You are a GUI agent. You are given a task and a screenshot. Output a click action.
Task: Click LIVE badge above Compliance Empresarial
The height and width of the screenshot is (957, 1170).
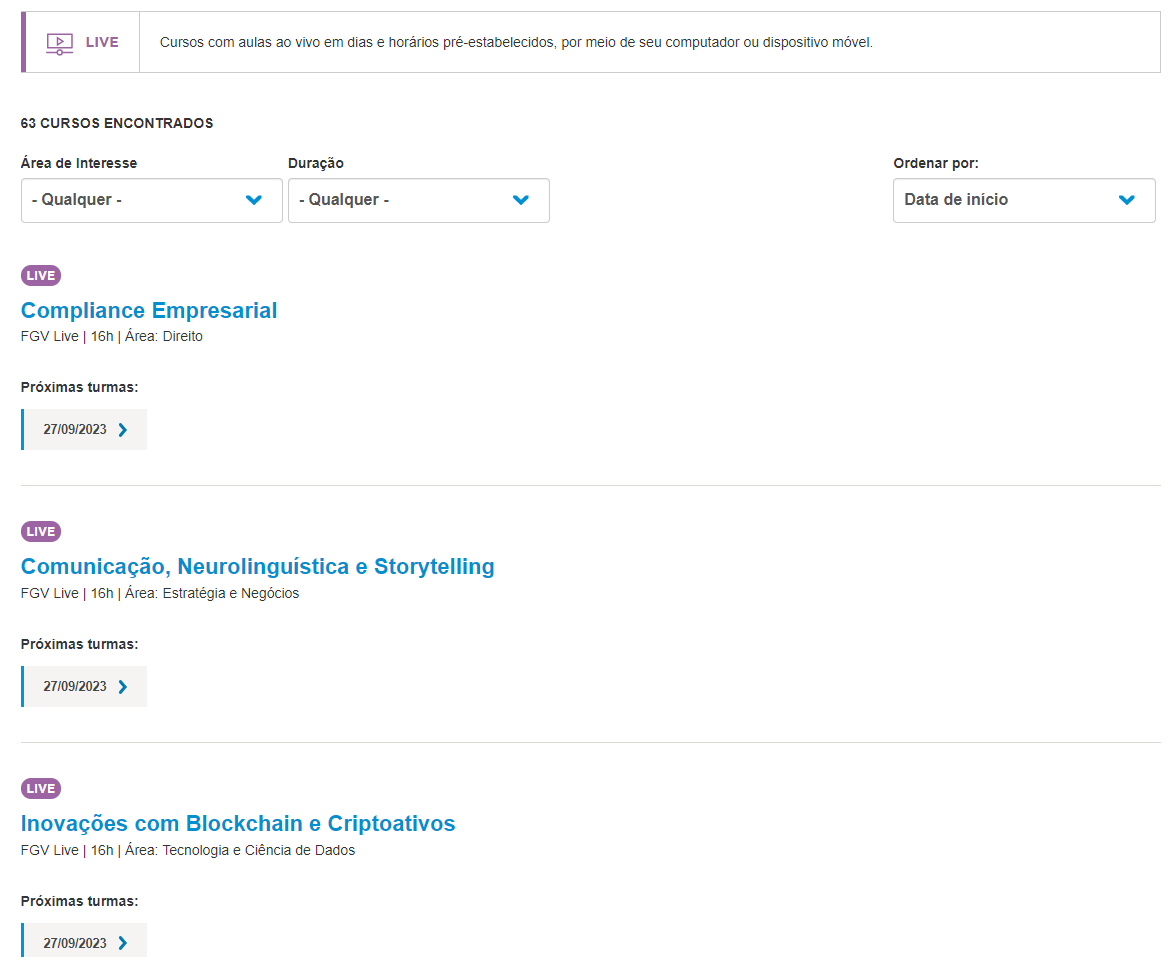(41, 276)
